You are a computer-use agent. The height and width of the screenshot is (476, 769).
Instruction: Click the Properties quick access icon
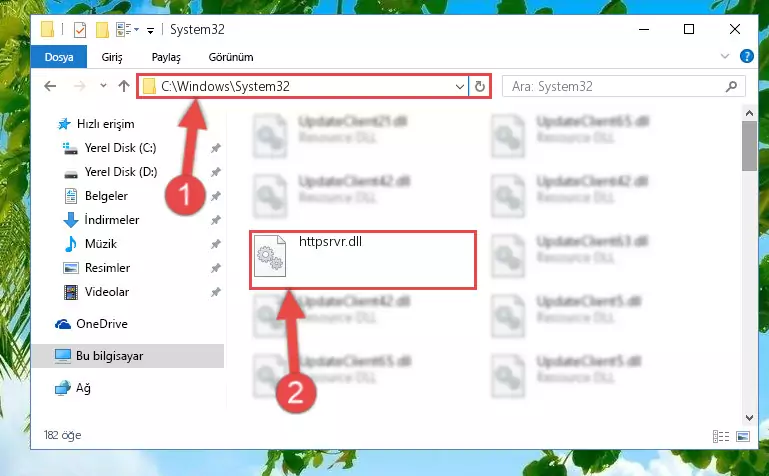(79, 30)
